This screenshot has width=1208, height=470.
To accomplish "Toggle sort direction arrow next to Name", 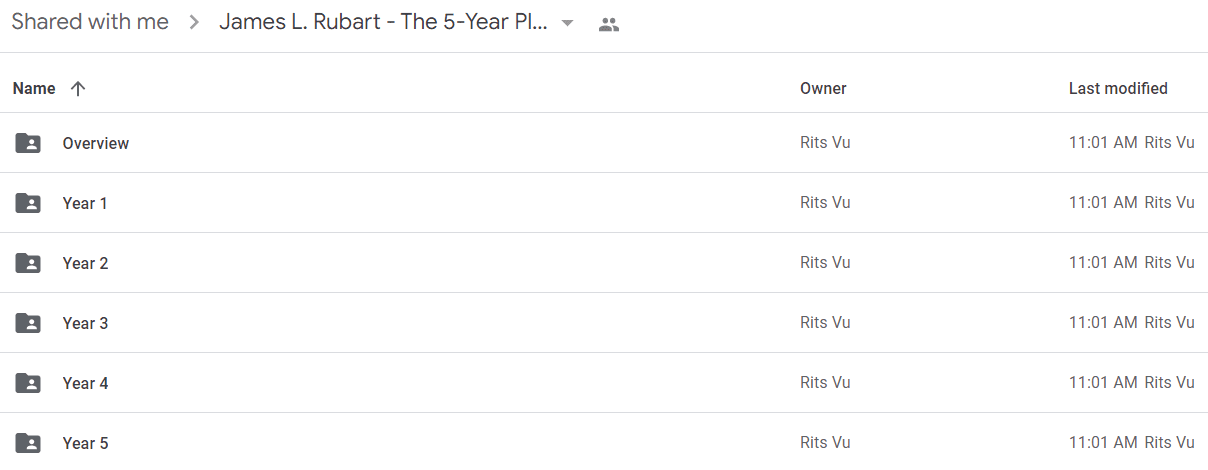I will click(x=78, y=88).
